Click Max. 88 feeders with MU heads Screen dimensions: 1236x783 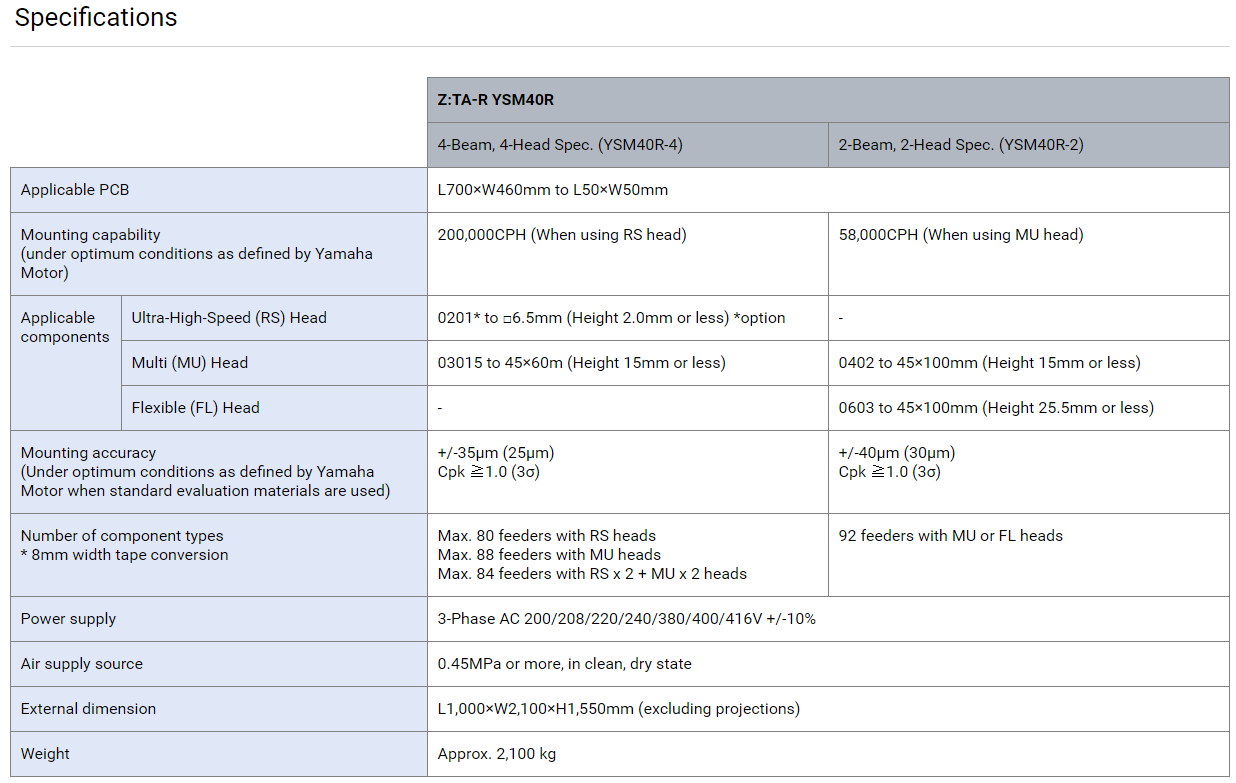point(549,555)
